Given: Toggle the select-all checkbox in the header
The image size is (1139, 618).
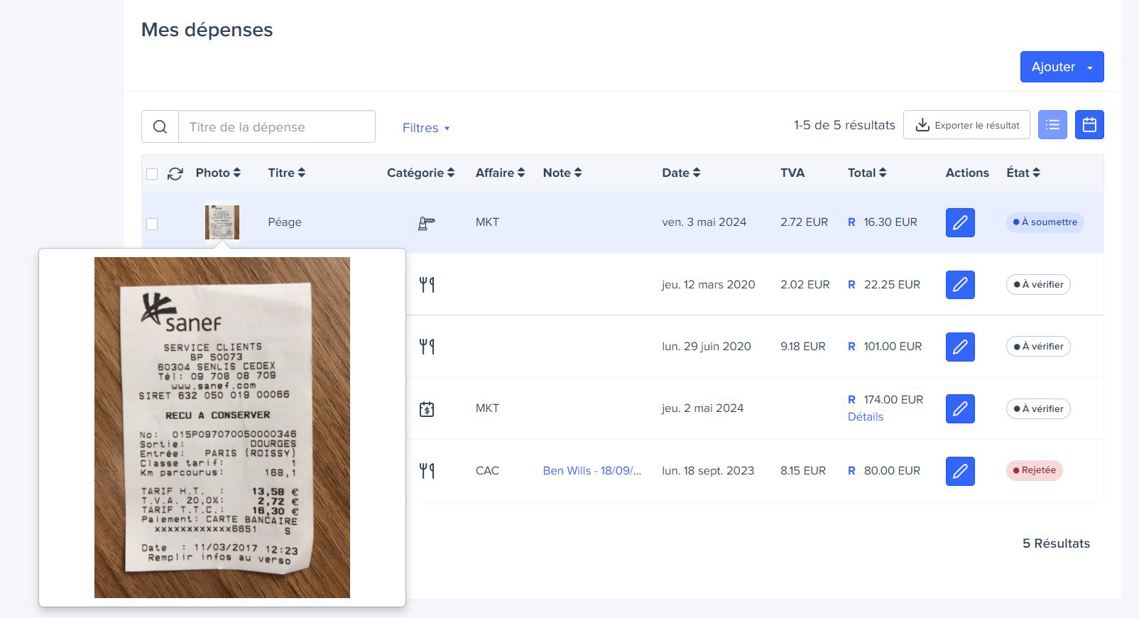Looking at the screenshot, I should tap(152, 174).
